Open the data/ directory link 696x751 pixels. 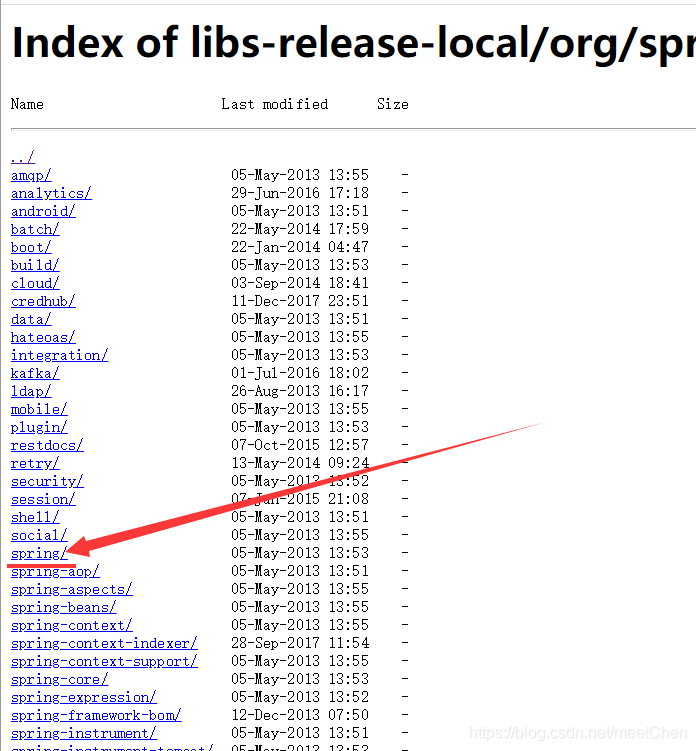[31, 319]
